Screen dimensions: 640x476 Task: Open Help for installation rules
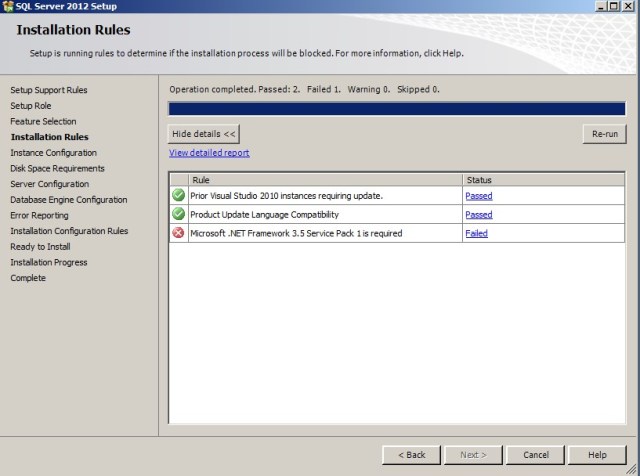(597, 455)
